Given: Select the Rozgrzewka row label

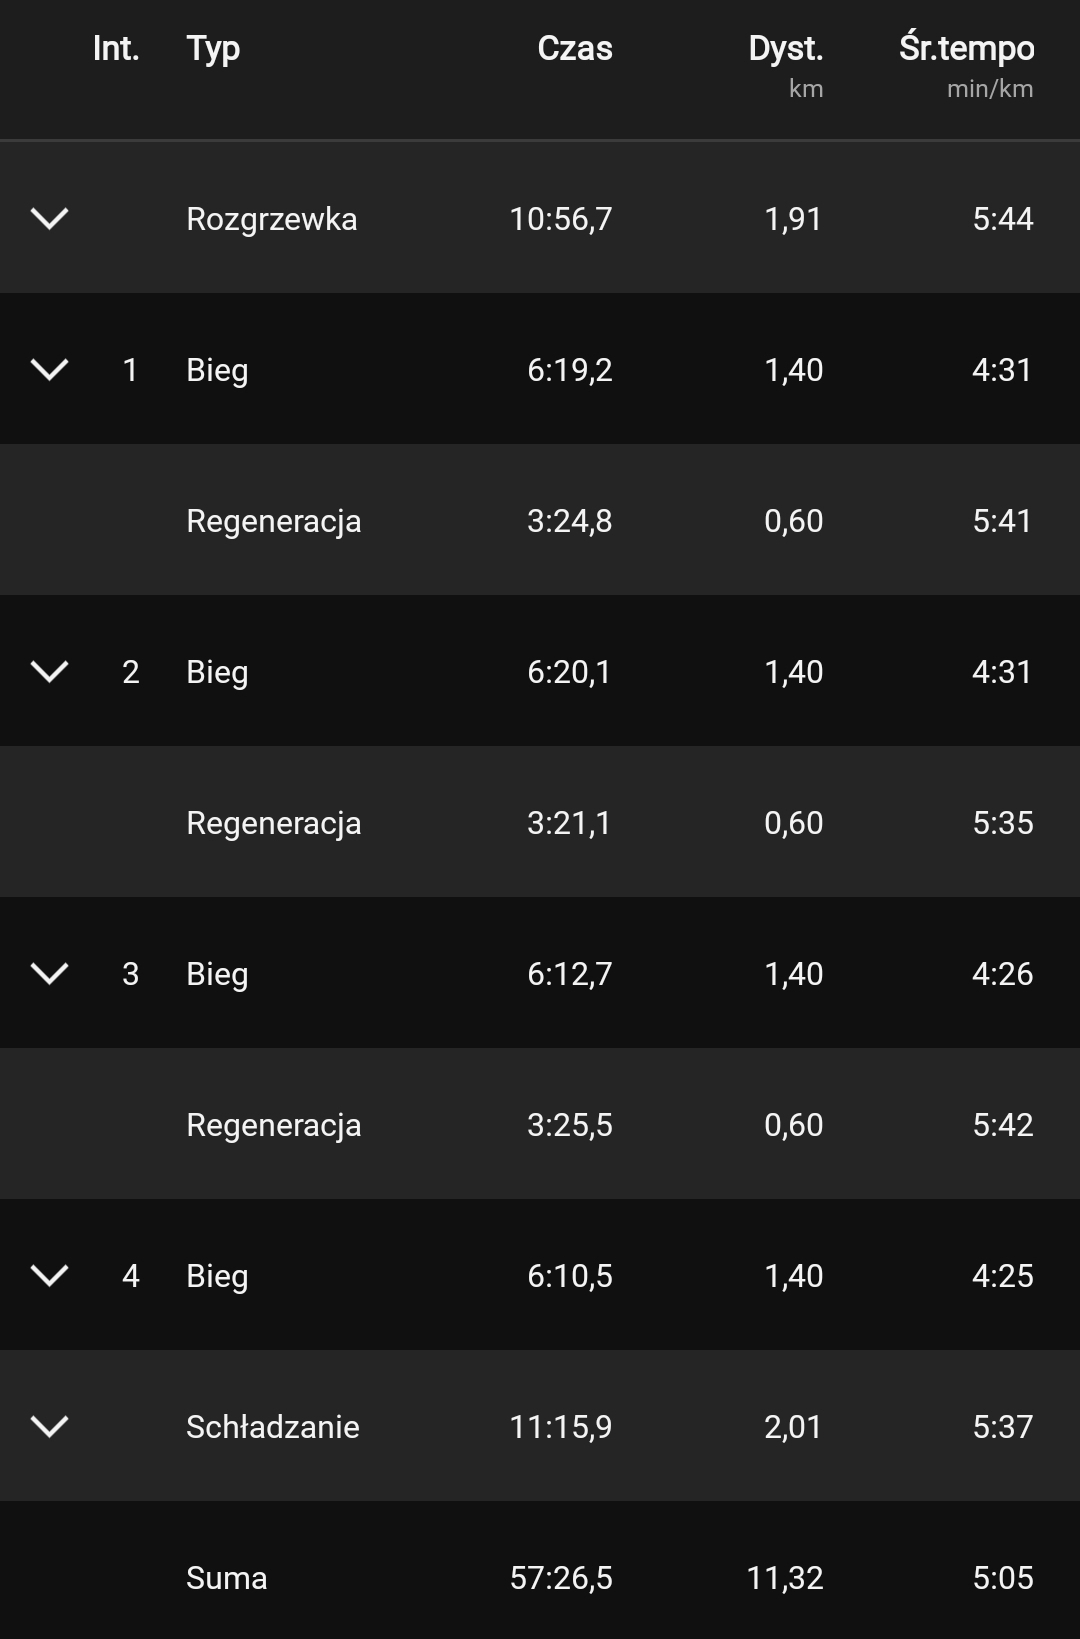Looking at the screenshot, I should [271, 219].
